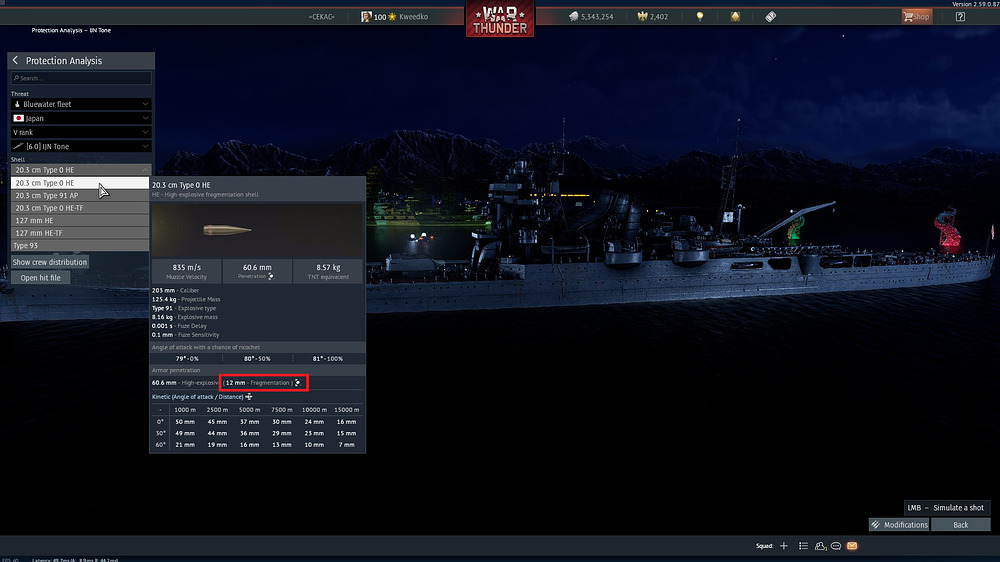Open the IJN Tone vehicle dropdown
This screenshot has width=1000, height=562.
point(81,146)
